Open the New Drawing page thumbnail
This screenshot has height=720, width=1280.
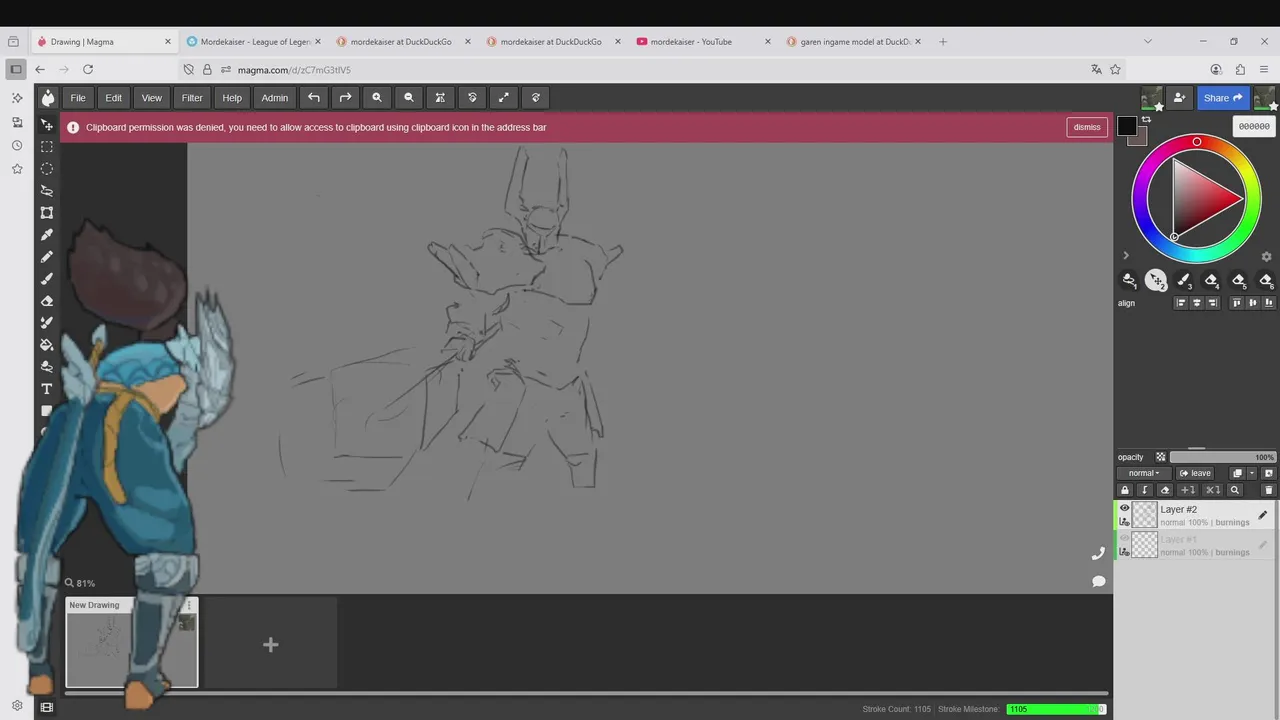coord(132,643)
